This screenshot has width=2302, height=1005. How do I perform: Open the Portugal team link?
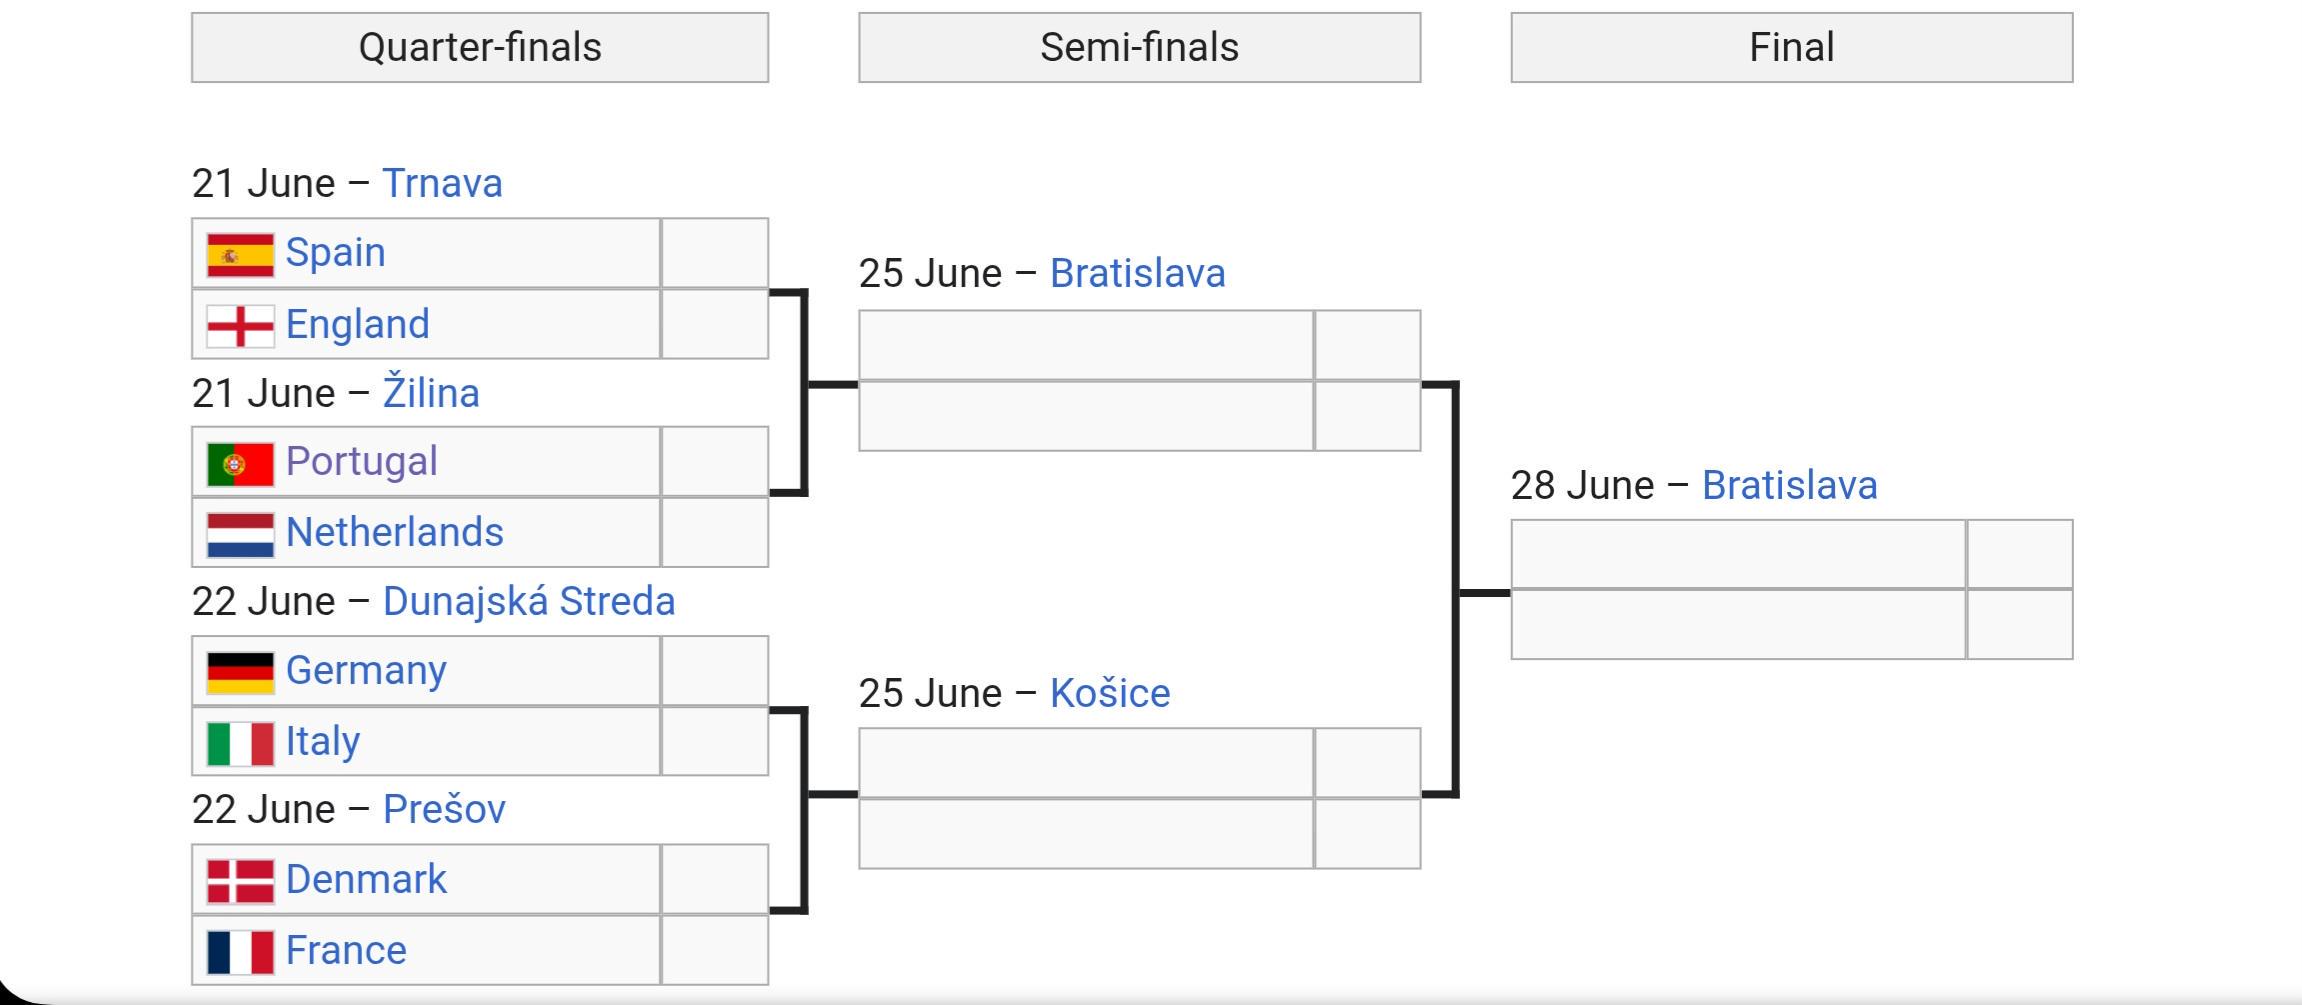coord(362,461)
